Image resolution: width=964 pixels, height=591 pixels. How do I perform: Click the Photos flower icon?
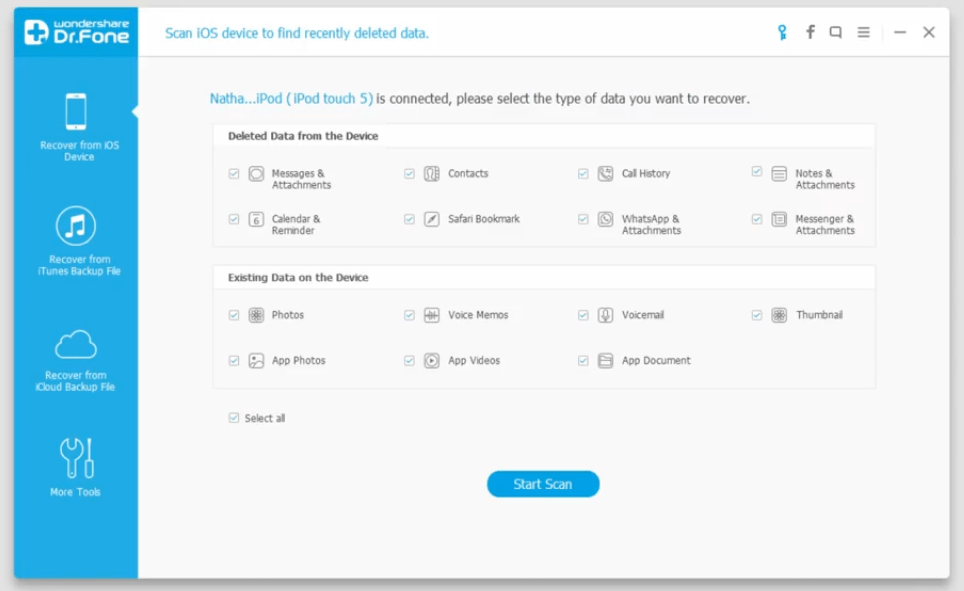(256, 315)
